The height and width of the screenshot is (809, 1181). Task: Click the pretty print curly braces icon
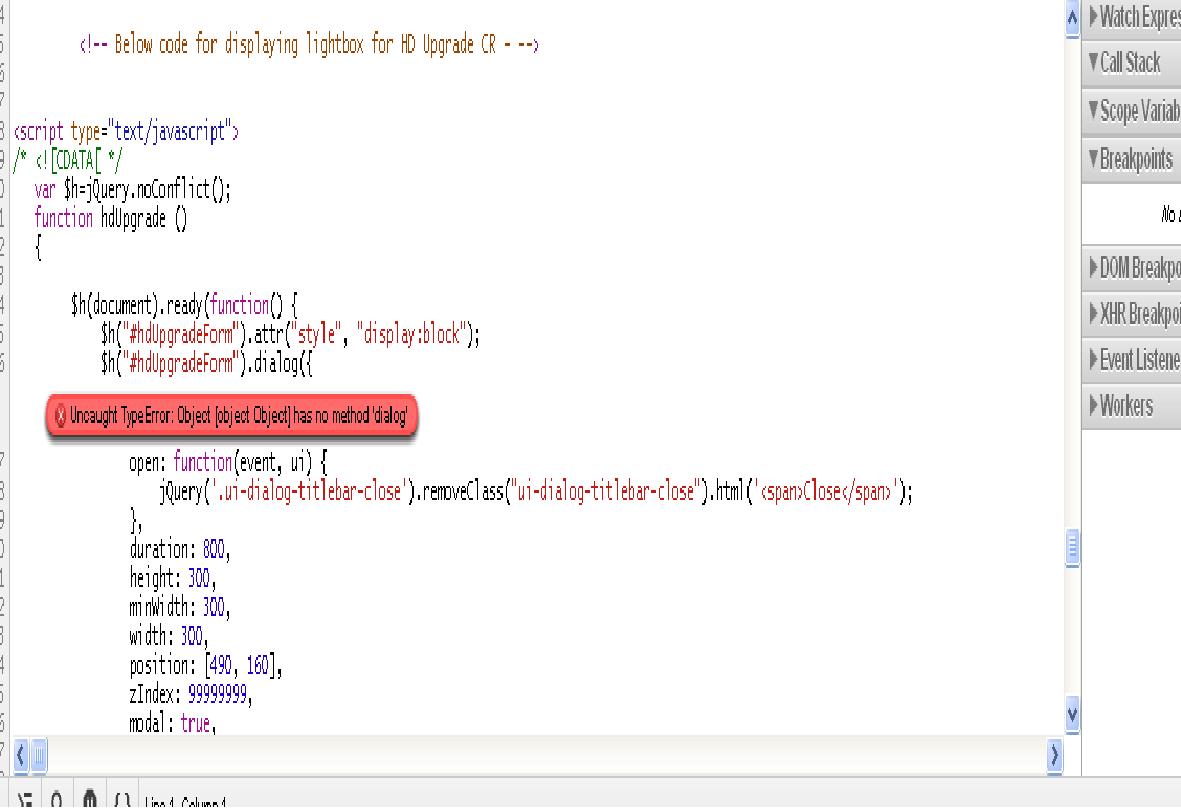coord(122,800)
